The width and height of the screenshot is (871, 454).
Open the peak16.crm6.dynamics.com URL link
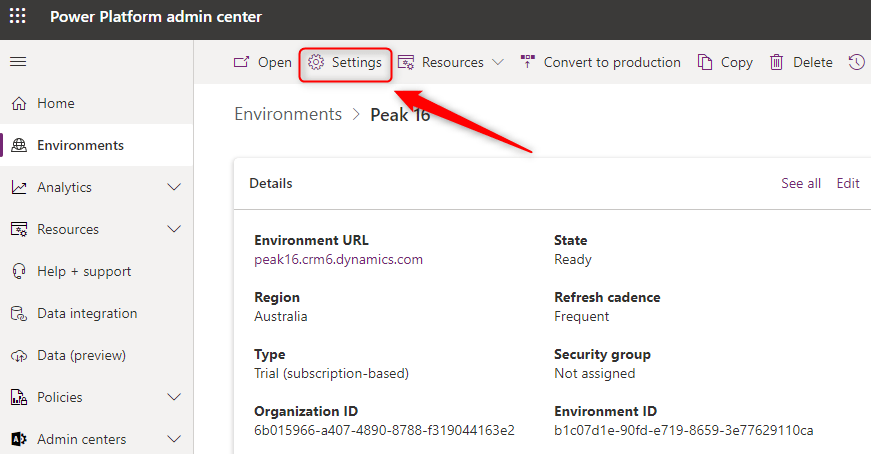(x=338, y=260)
